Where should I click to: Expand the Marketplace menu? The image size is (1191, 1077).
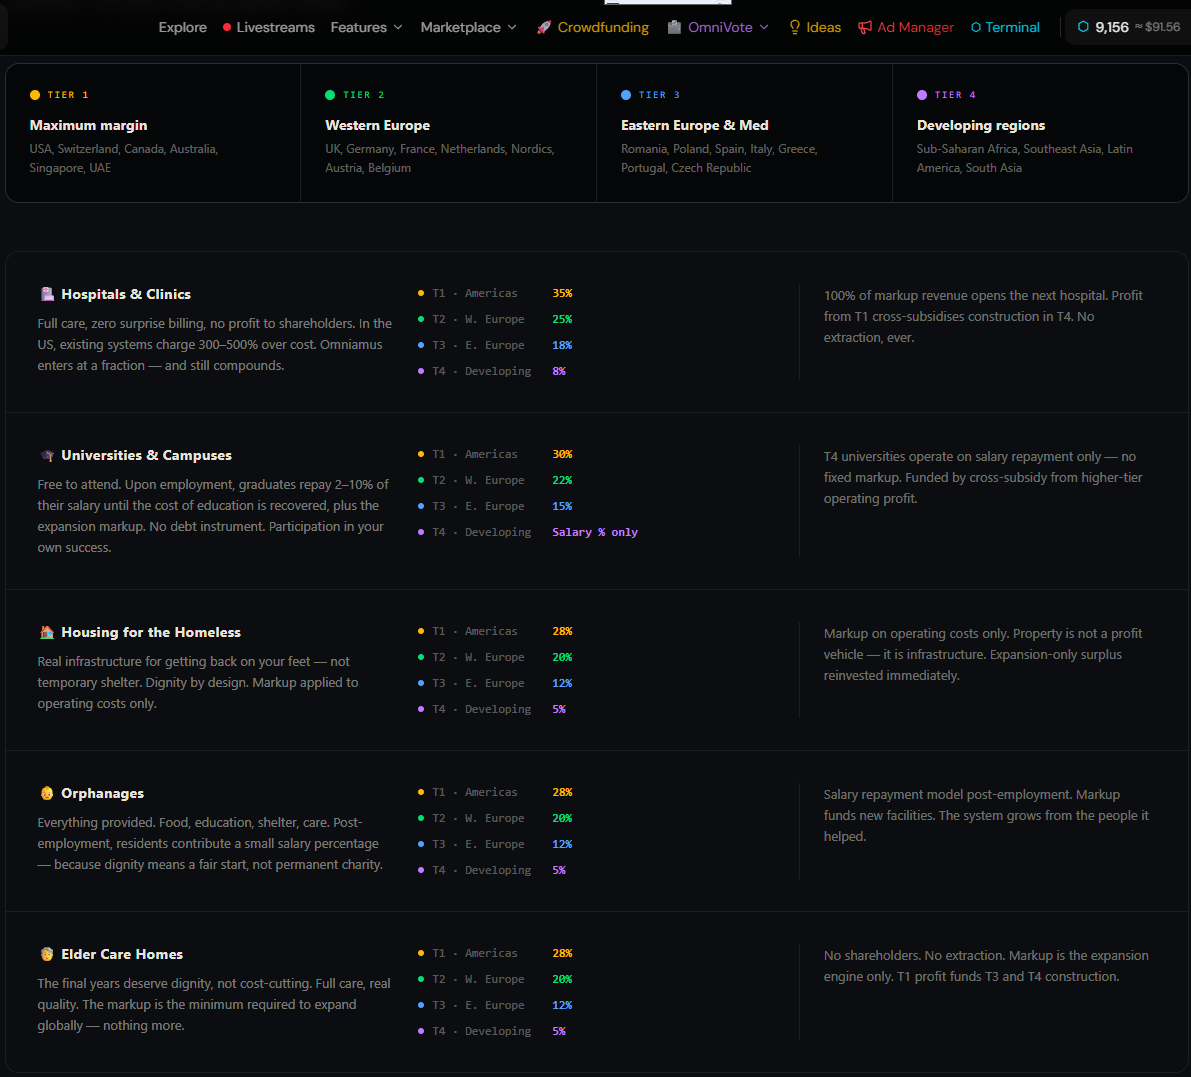pos(468,27)
